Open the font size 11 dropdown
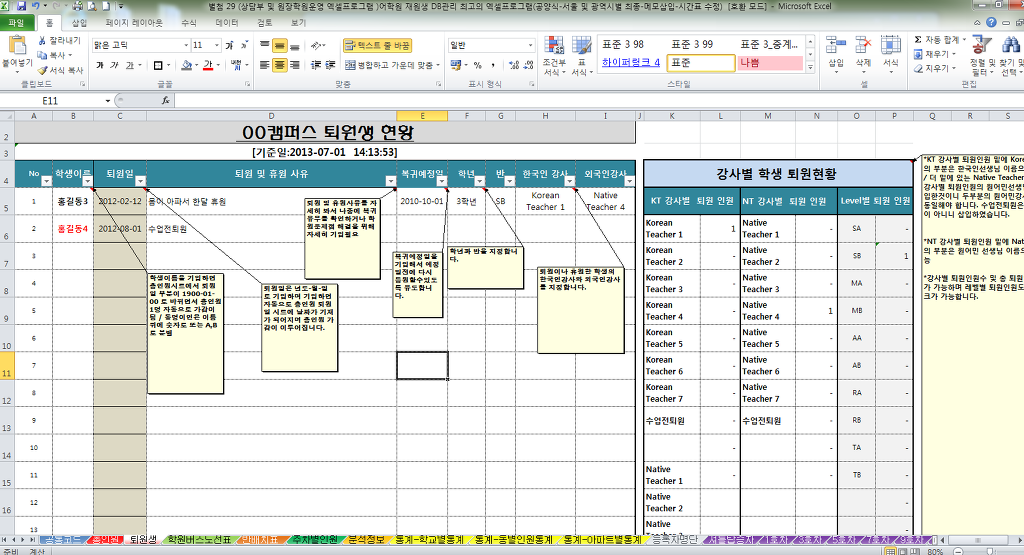The height and width of the screenshot is (555, 1024). point(217,45)
